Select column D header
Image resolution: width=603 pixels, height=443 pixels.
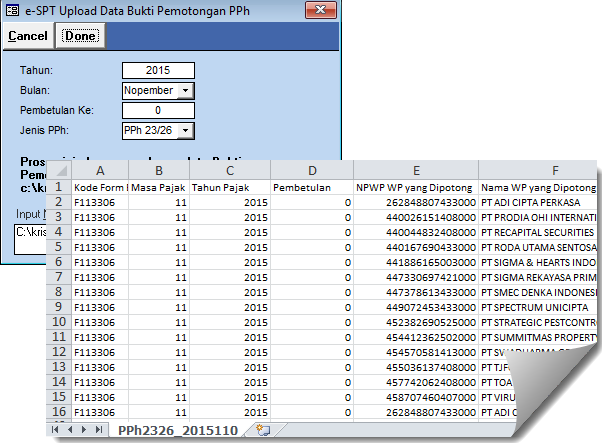[x=312, y=170]
